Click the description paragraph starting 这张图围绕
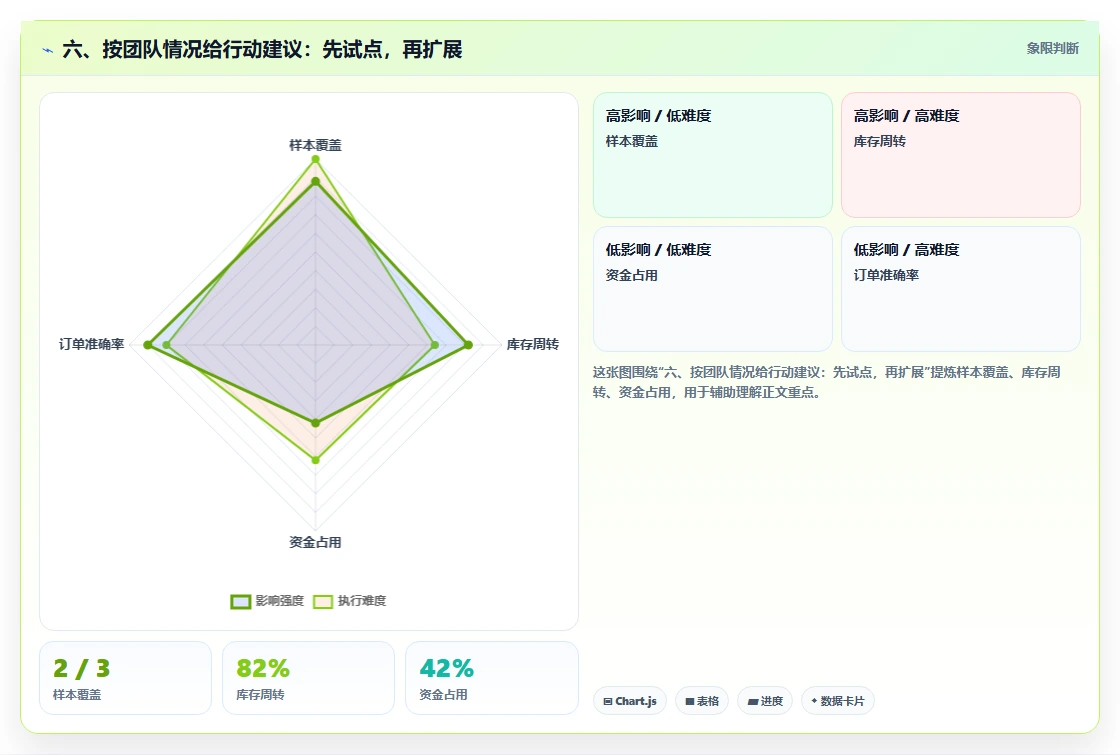Viewport: 1120px width, 755px height. [x=826, y=382]
